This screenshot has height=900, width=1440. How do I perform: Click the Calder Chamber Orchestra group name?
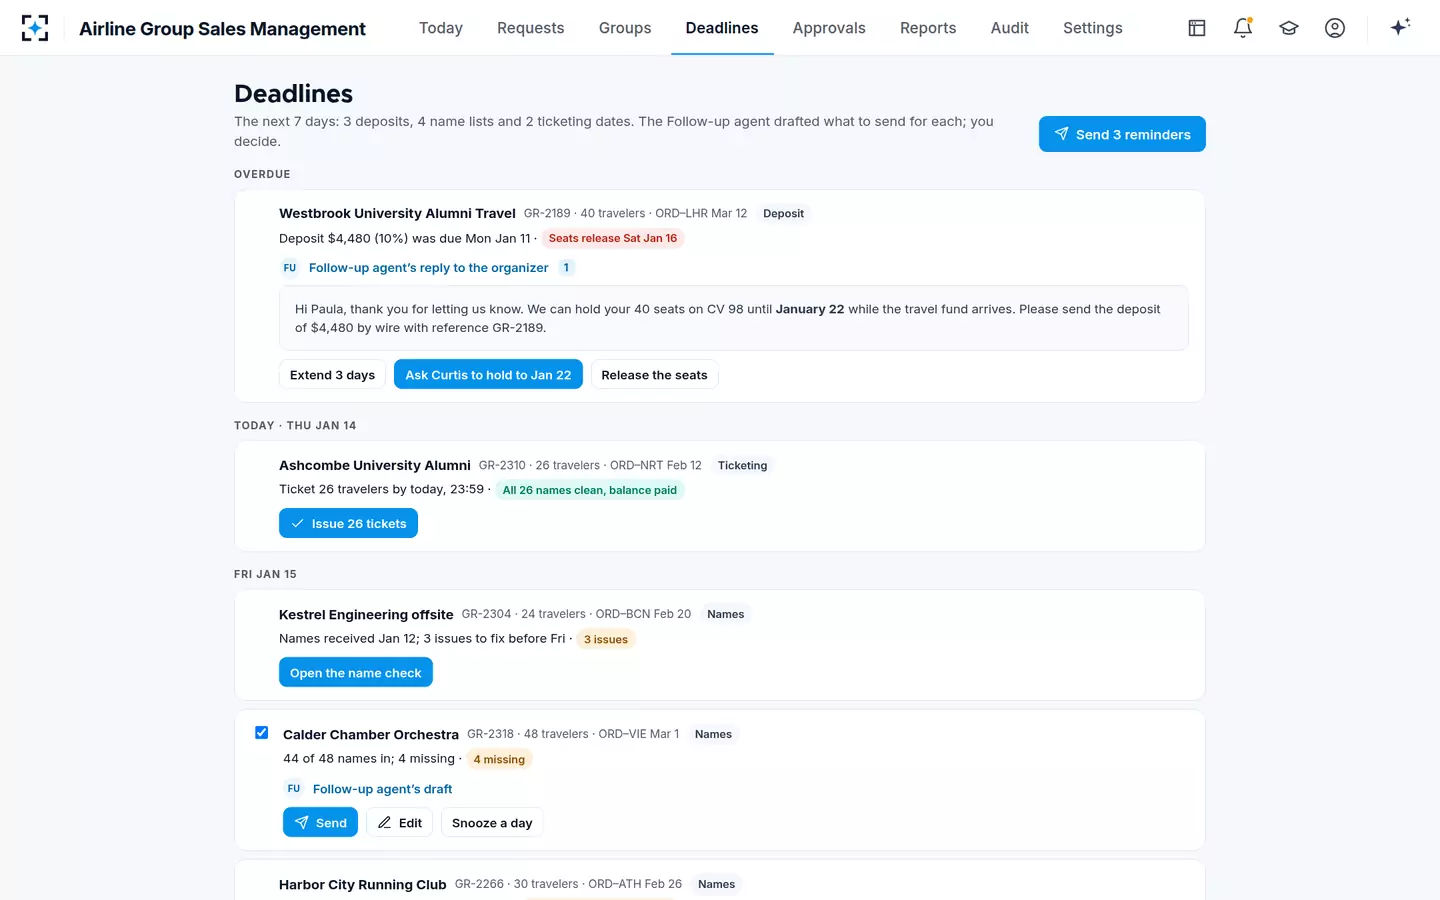371,734
